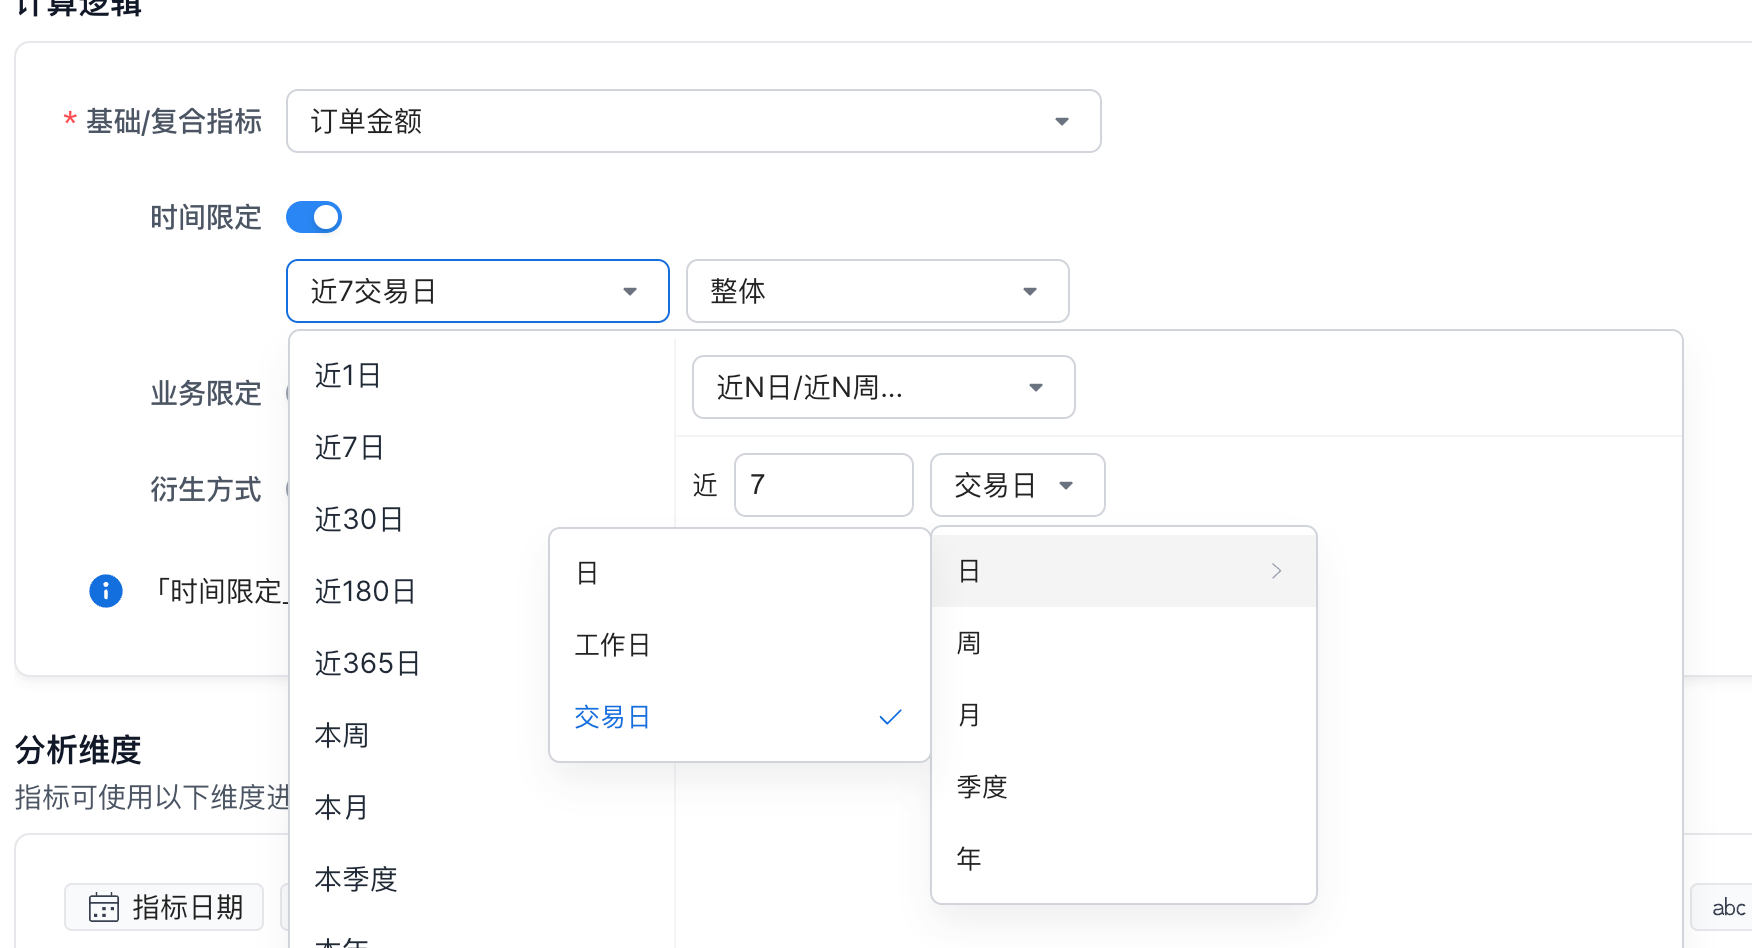The image size is (1752, 948).
Task: Select 周 in the unit menu
Action: coord(969,643)
